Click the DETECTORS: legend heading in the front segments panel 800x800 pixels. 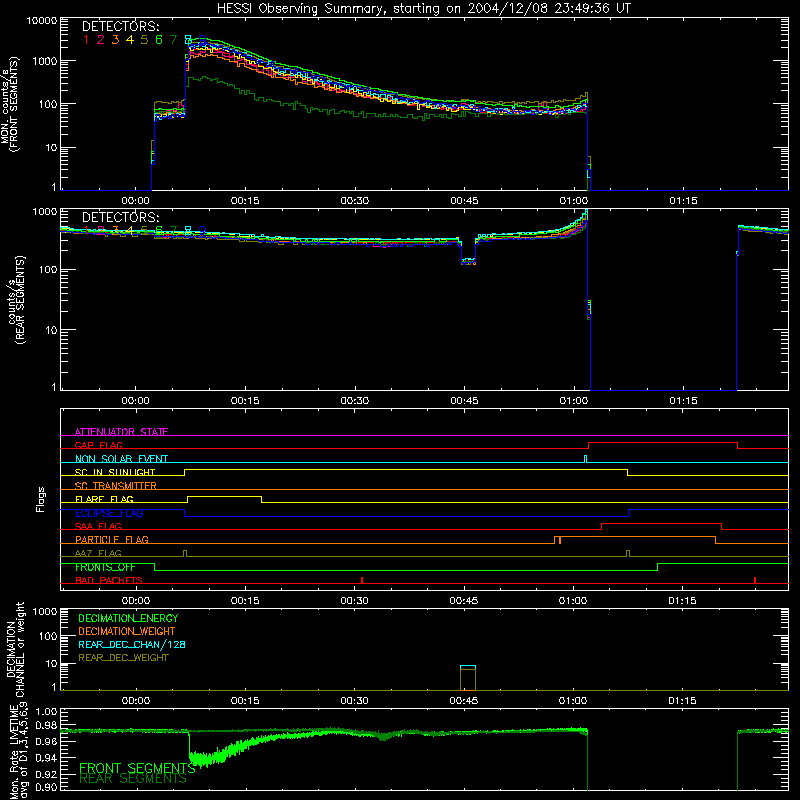click(120, 26)
